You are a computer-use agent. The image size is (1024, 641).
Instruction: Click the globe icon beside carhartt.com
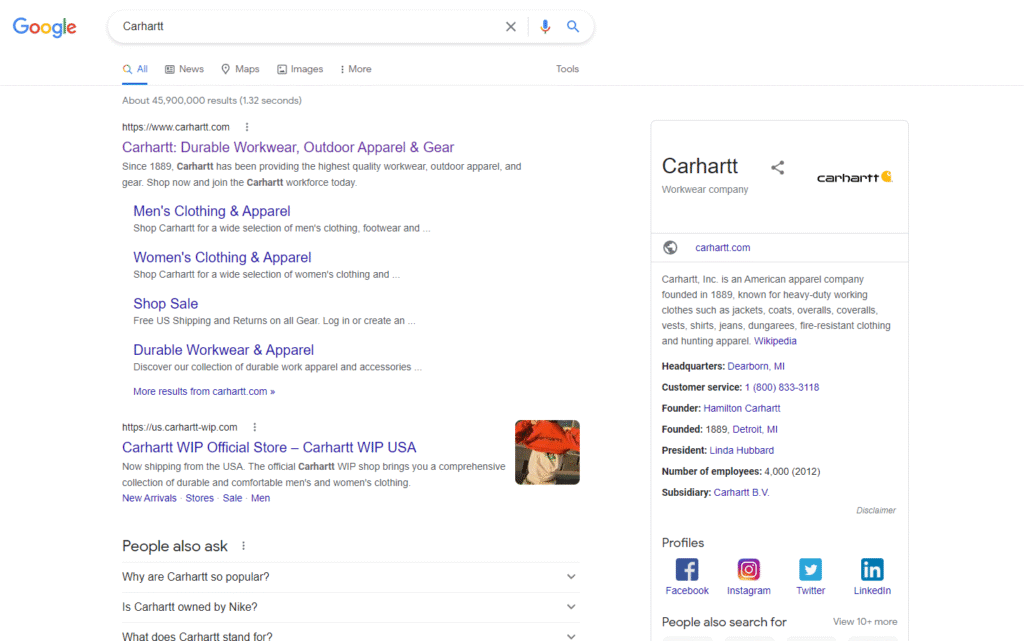pos(670,247)
